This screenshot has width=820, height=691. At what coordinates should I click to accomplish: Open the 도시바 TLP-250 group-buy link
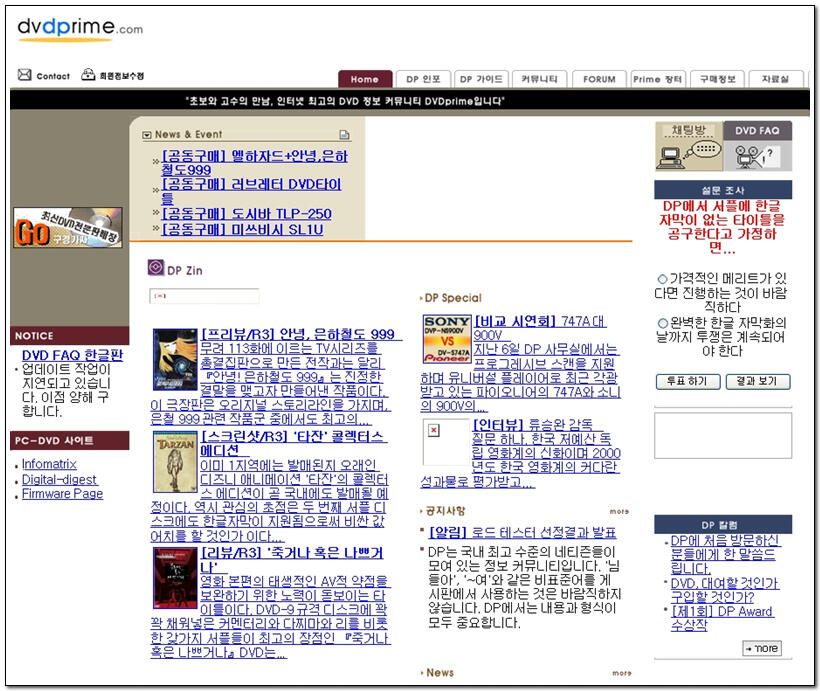click(x=246, y=213)
